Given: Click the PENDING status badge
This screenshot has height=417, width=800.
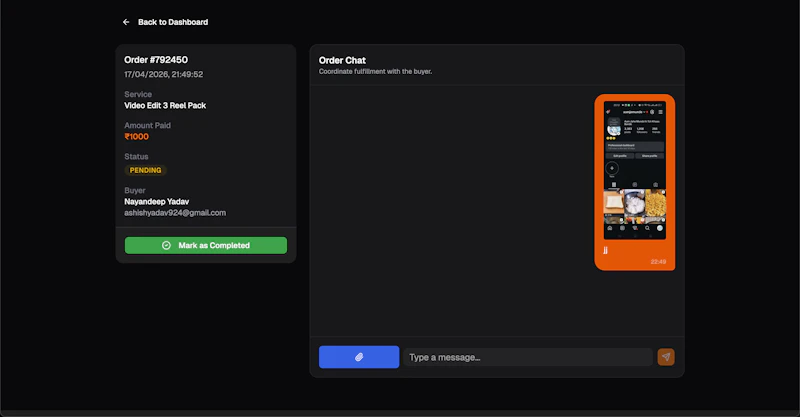Looking at the screenshot, I should tap(145, 170).
